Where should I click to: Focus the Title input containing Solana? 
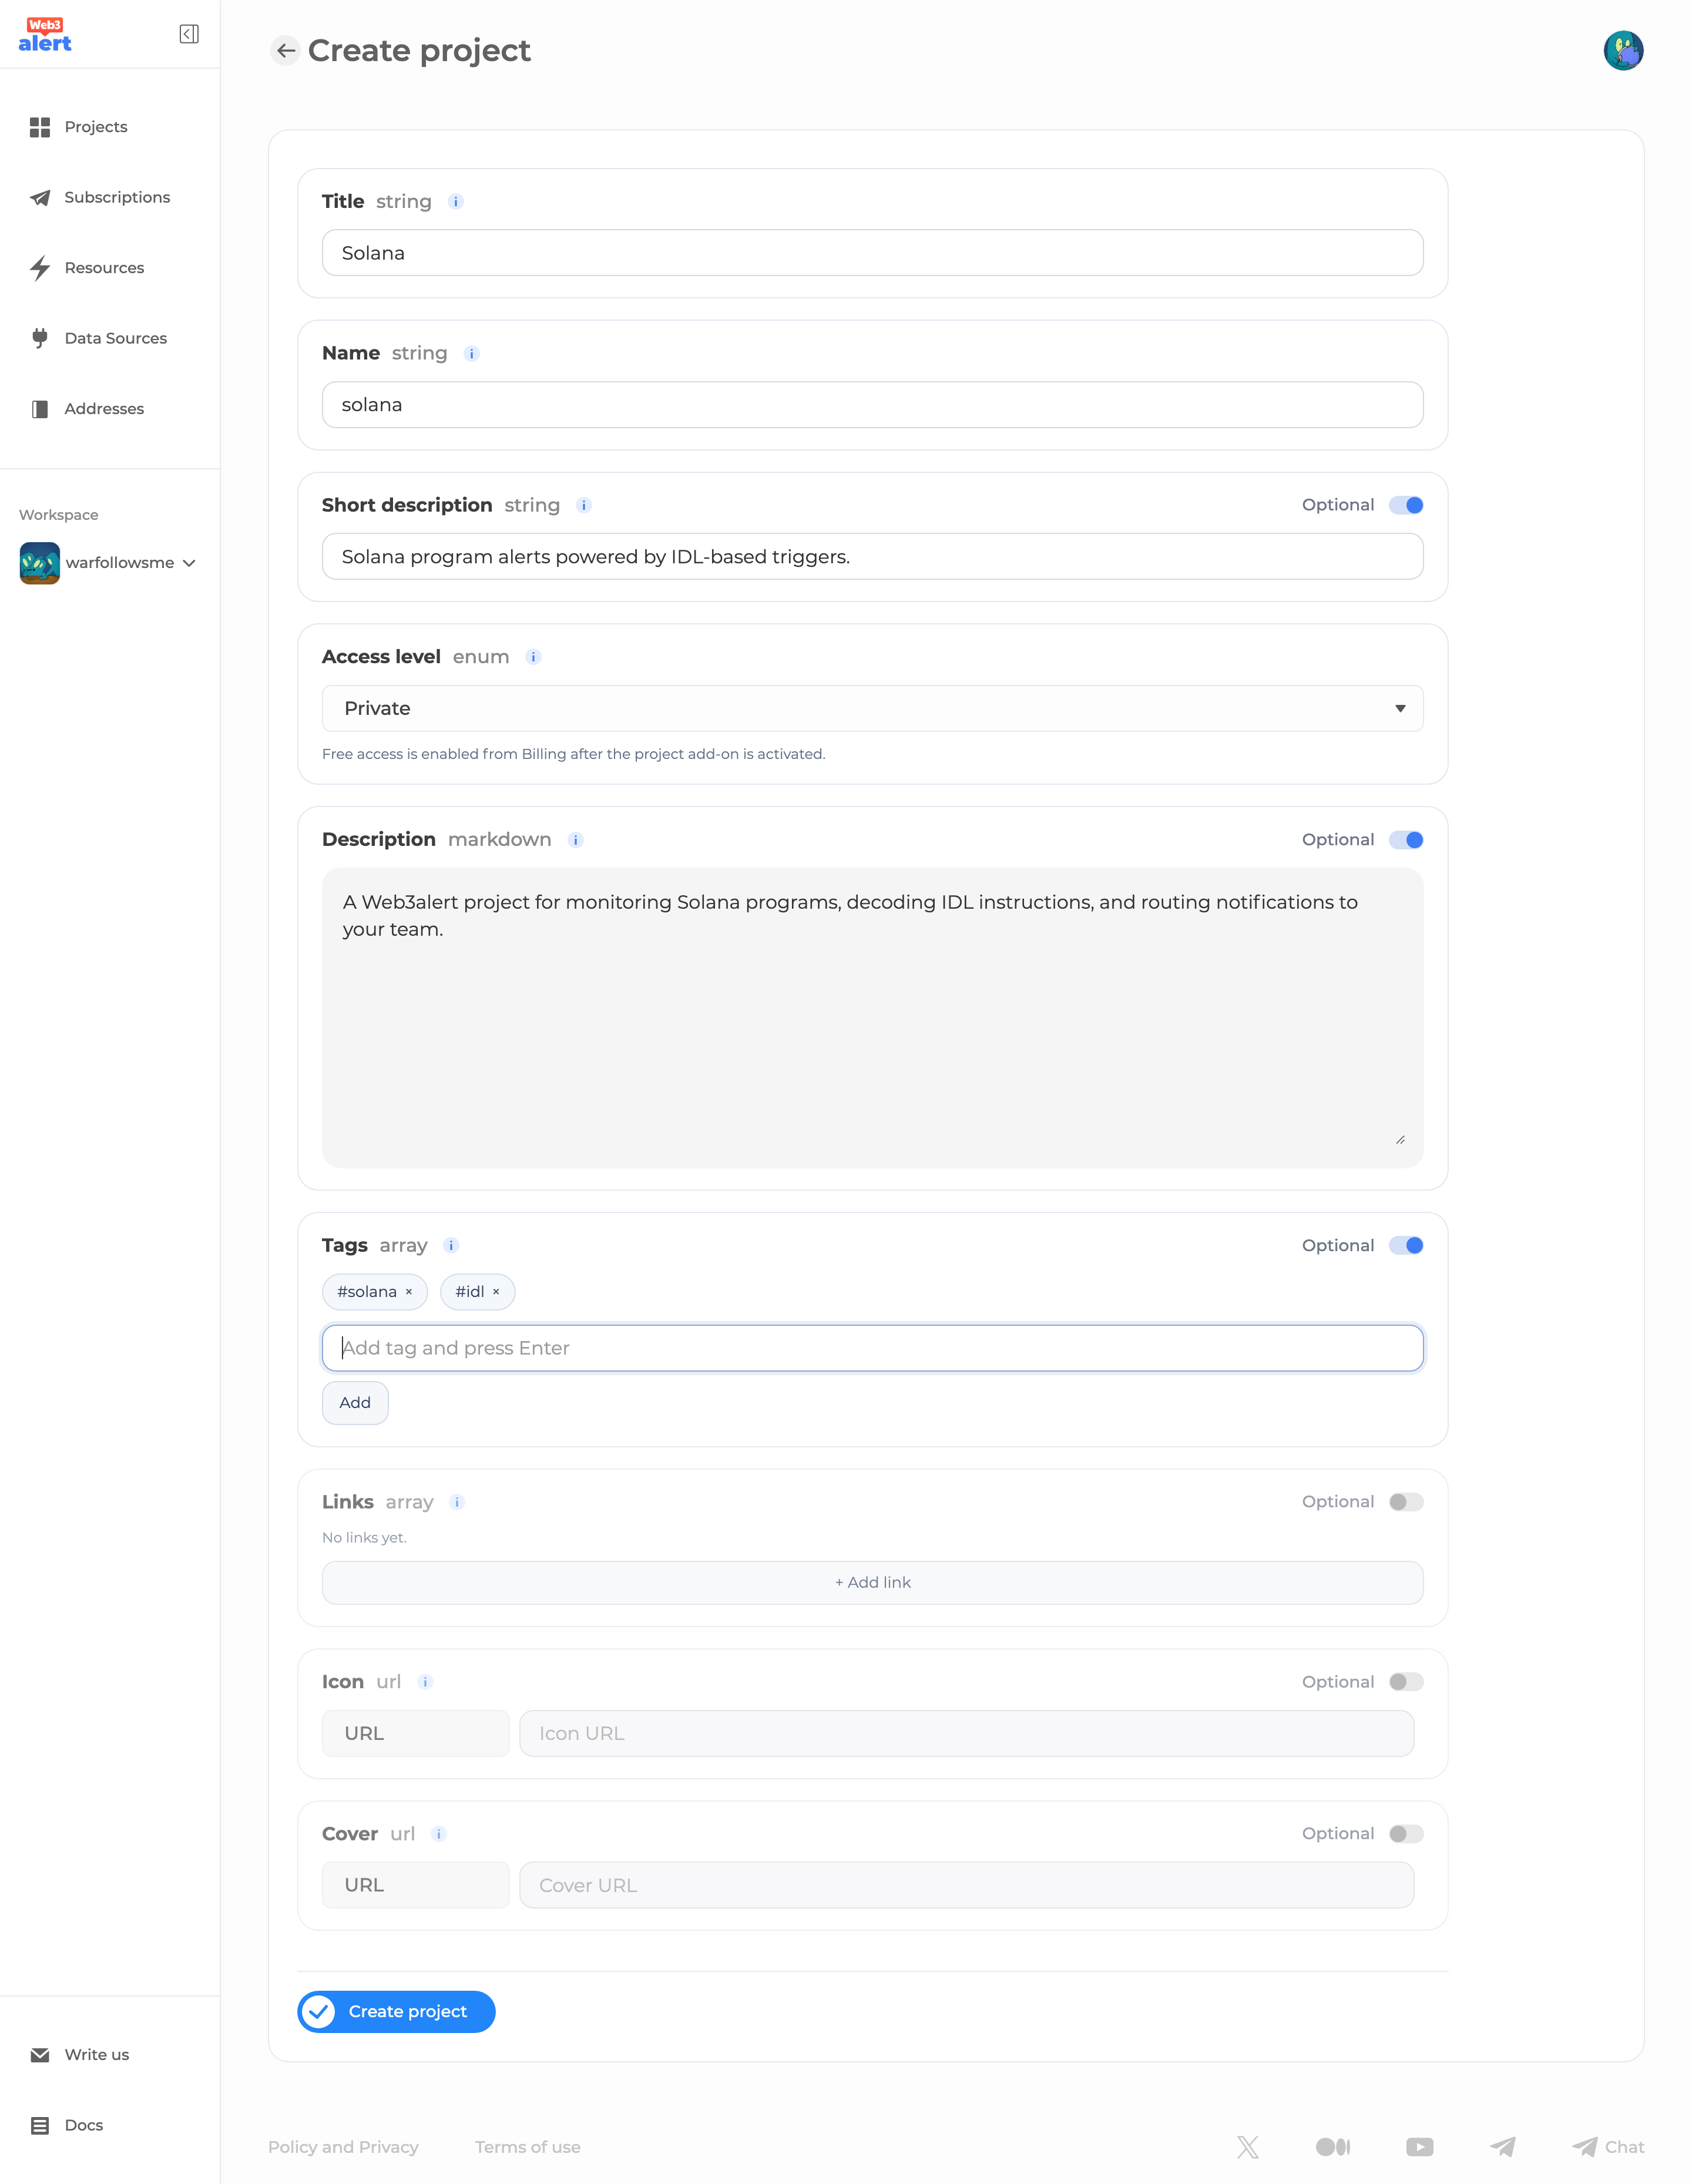pyautogui.click(x=872, y=253)
